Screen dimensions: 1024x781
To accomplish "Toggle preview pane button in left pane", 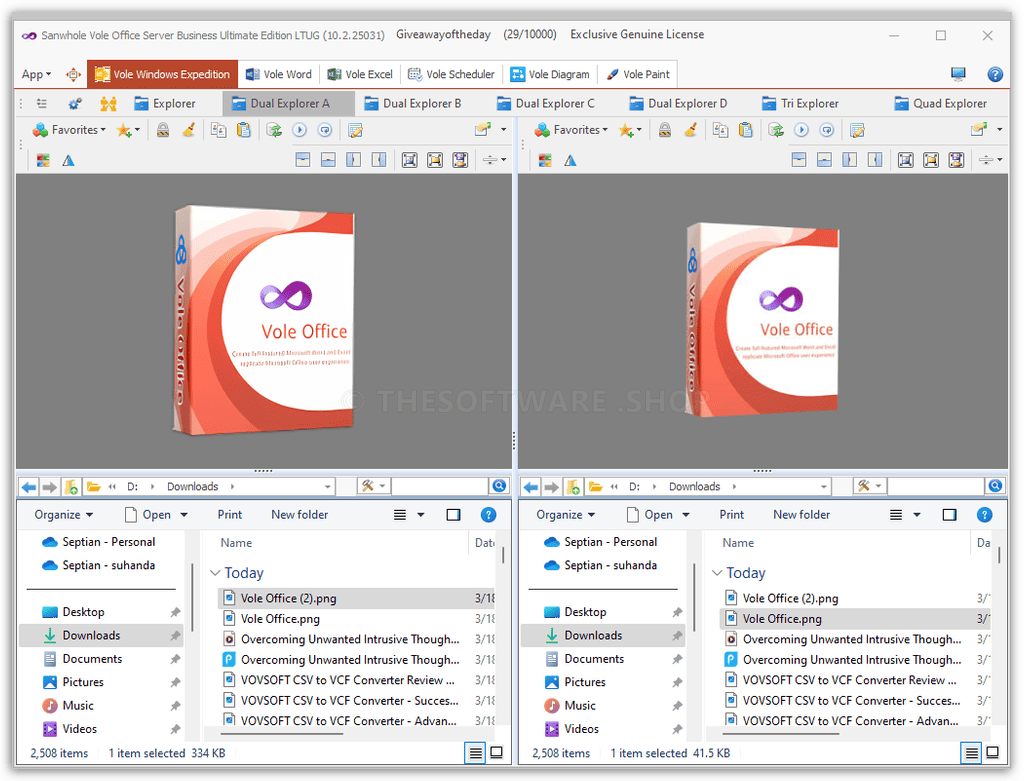I will [453, 515].
